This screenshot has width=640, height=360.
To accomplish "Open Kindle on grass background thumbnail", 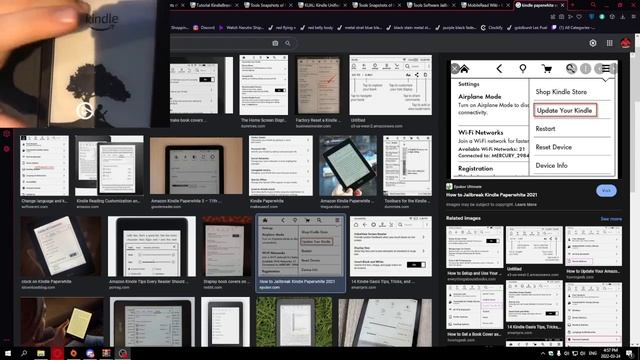I will (294, 322).
